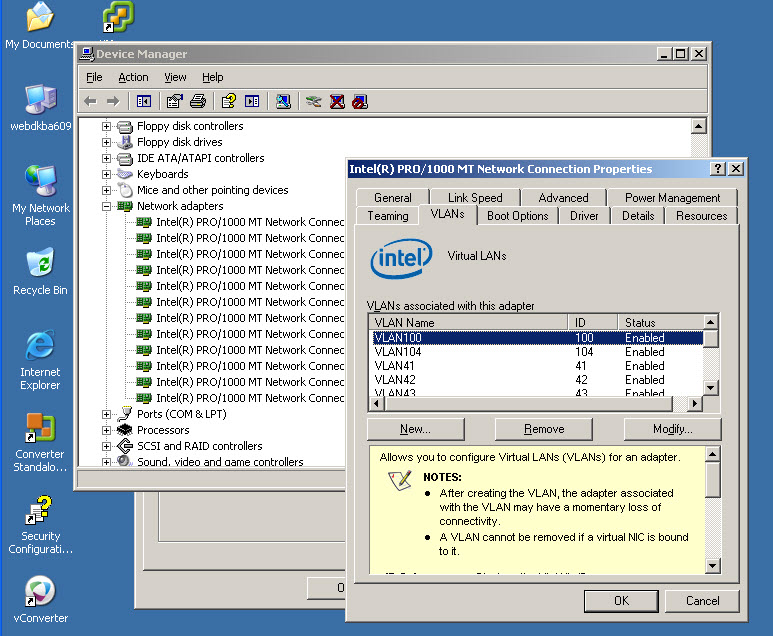The image size is (773, 636).
Task: Open the View menu
Action: 175,77
